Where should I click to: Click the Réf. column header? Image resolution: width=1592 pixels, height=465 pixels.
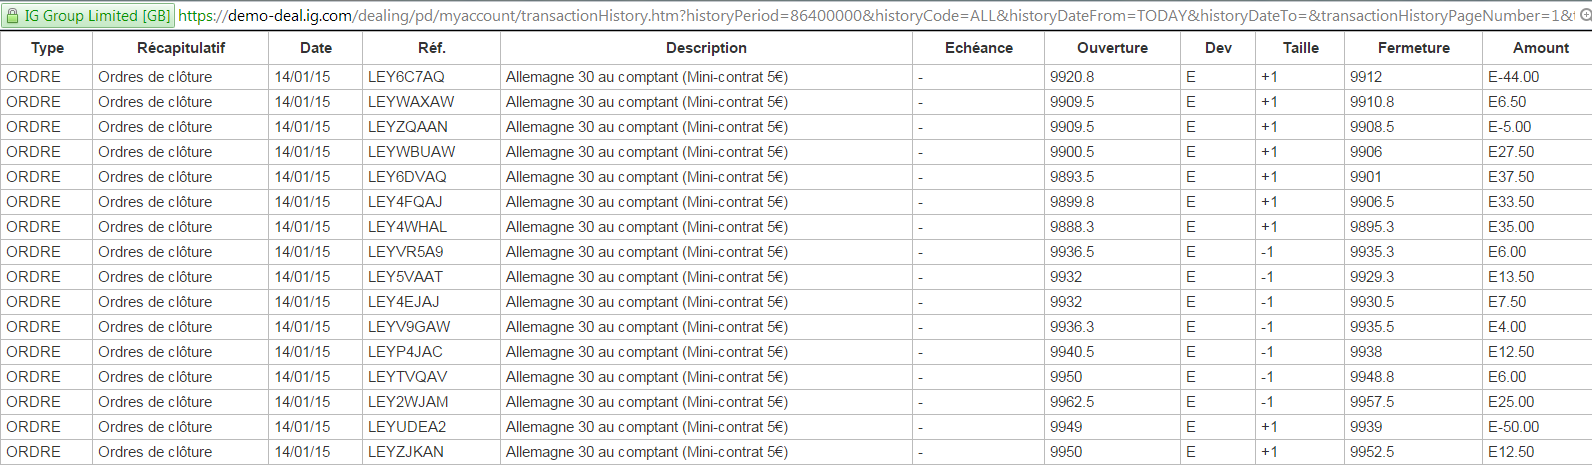432,48
